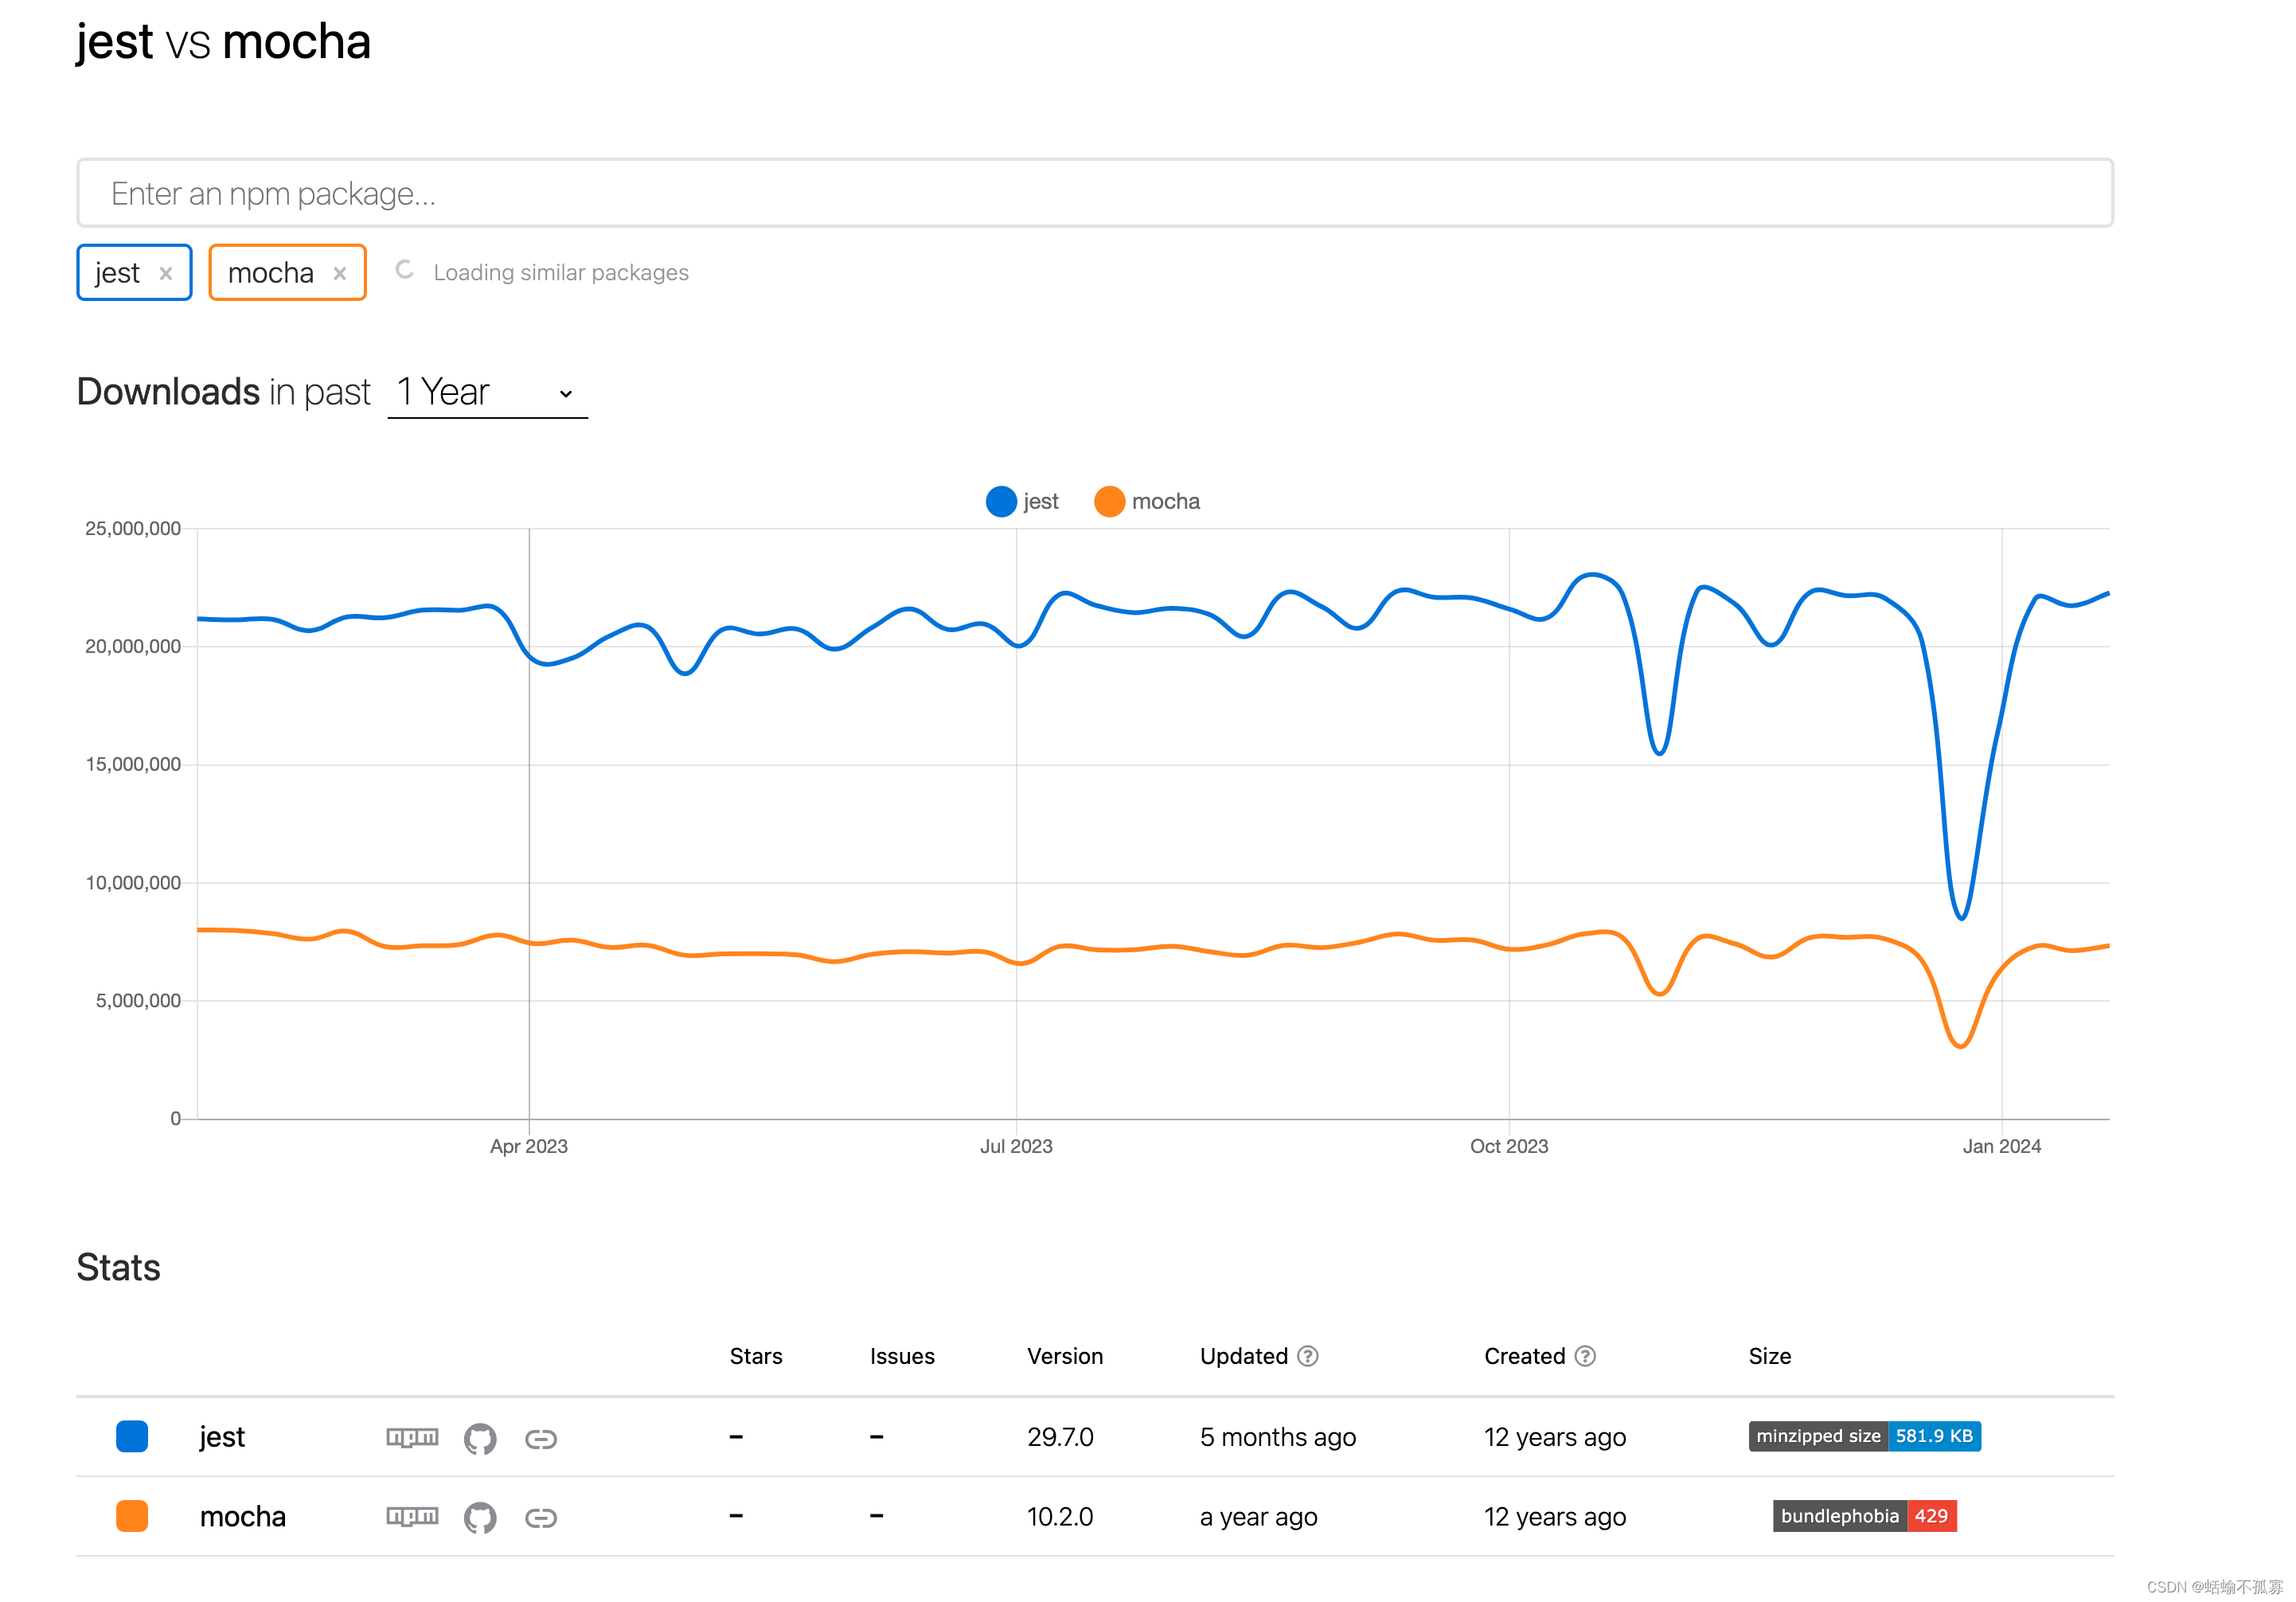Click the Updated column help icon
This screenshot has width=2296, height=1602.
(1307, 1355)
